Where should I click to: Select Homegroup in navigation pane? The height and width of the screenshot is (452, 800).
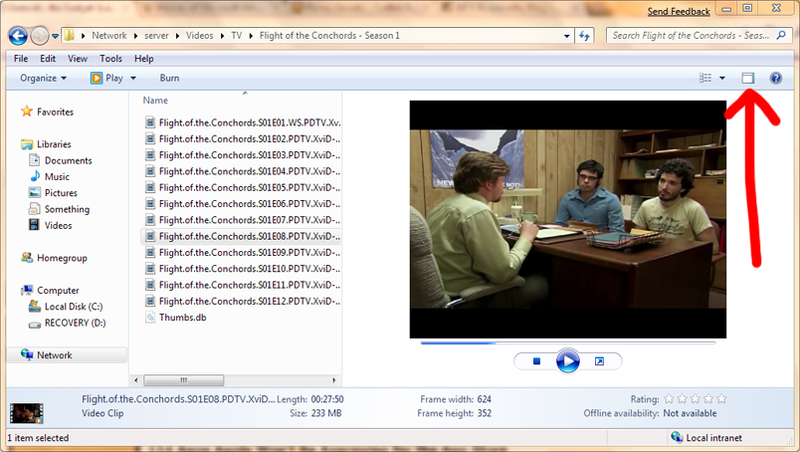pos(62,258)
